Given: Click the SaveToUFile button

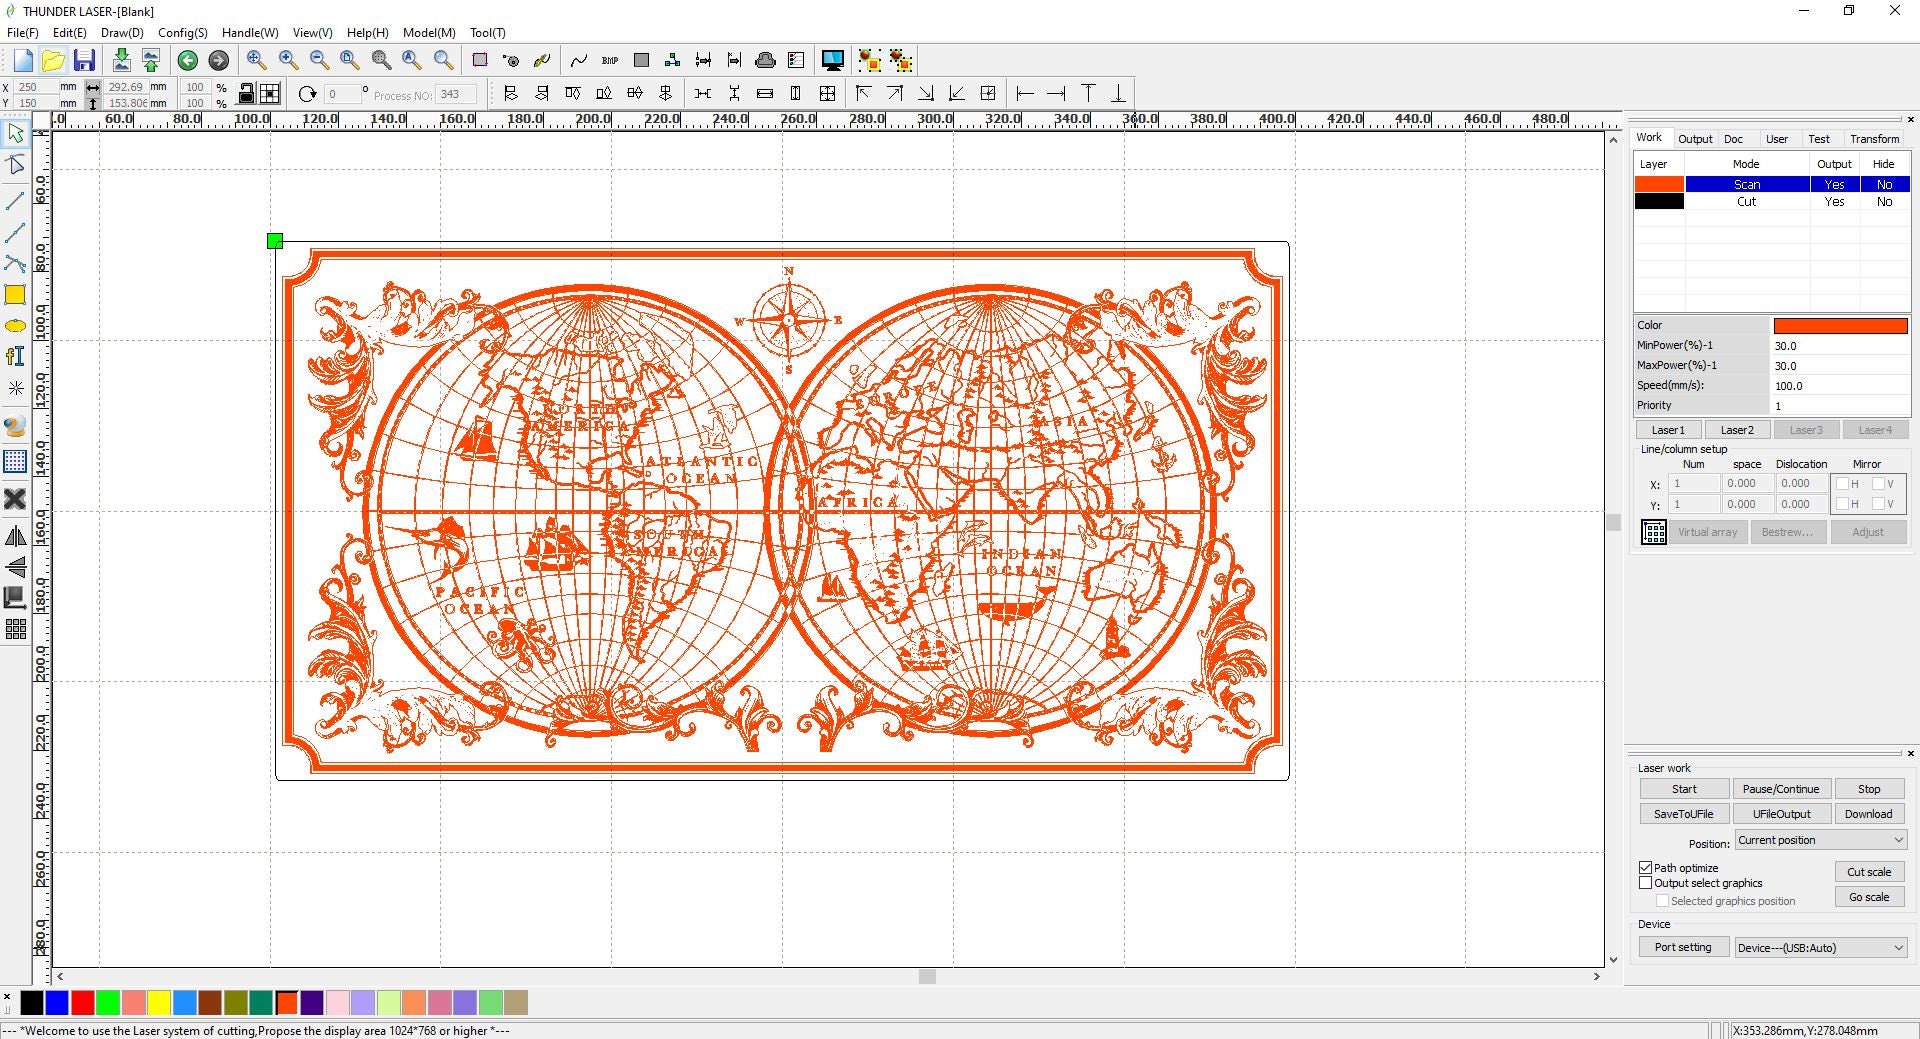Looking at the screenshot, I should [1684, 814].
